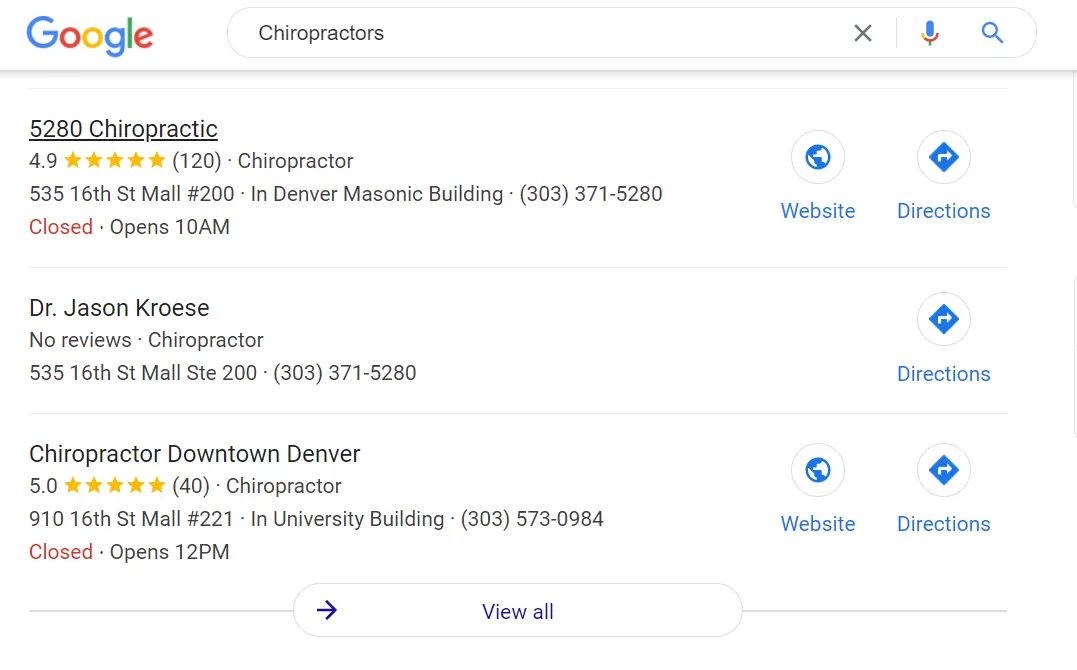The height and width of the screenshot is (670, 1077).
Task: Open Chiropractor Downtown Denver website globe icon
Action: [818, 470]
